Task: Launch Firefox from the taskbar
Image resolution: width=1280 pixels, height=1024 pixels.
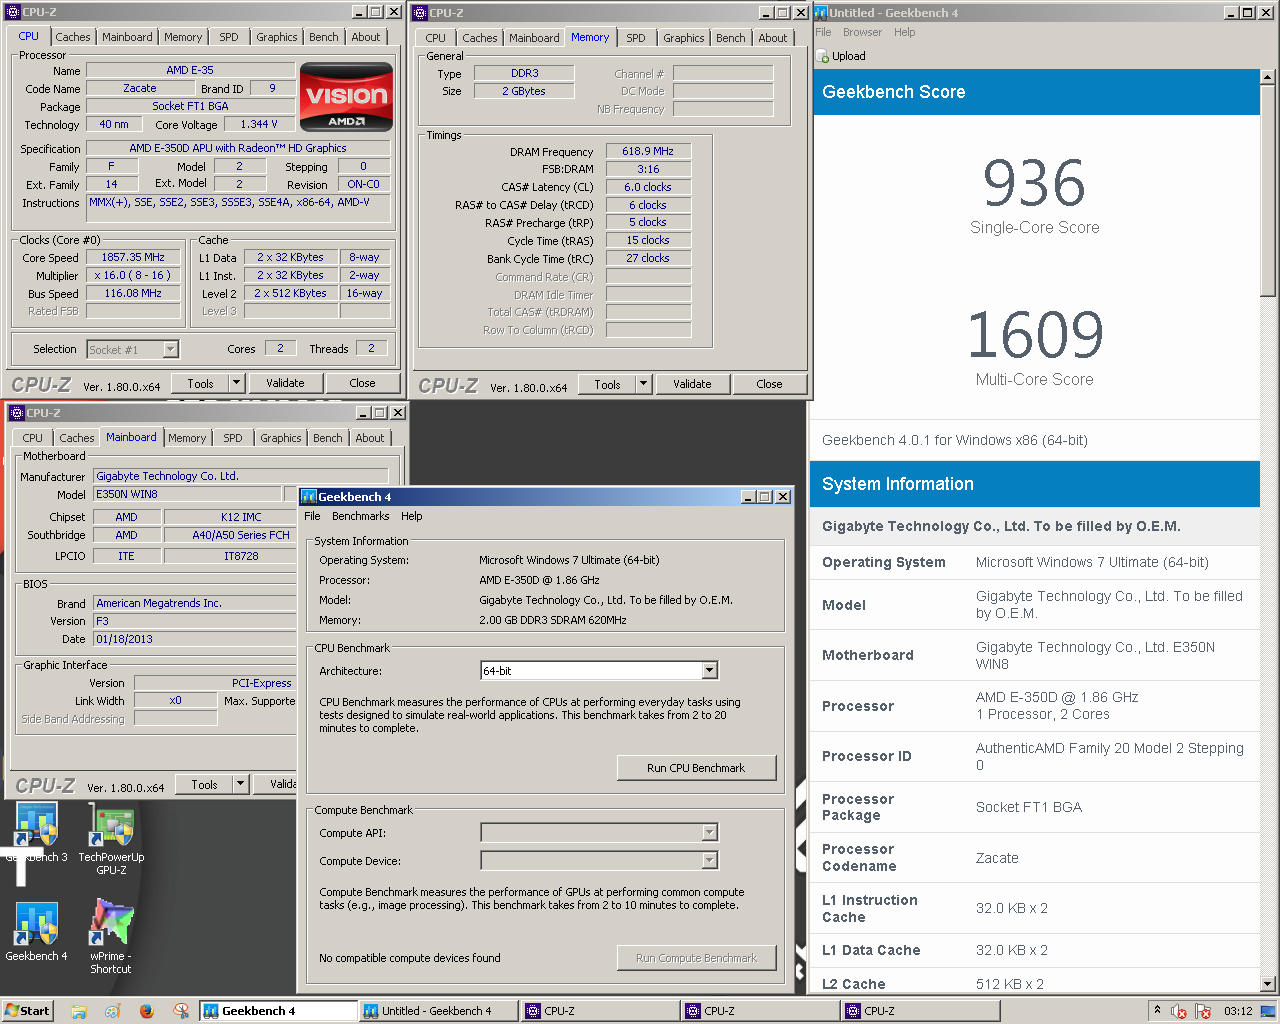Action: (x=146, y=1011)
